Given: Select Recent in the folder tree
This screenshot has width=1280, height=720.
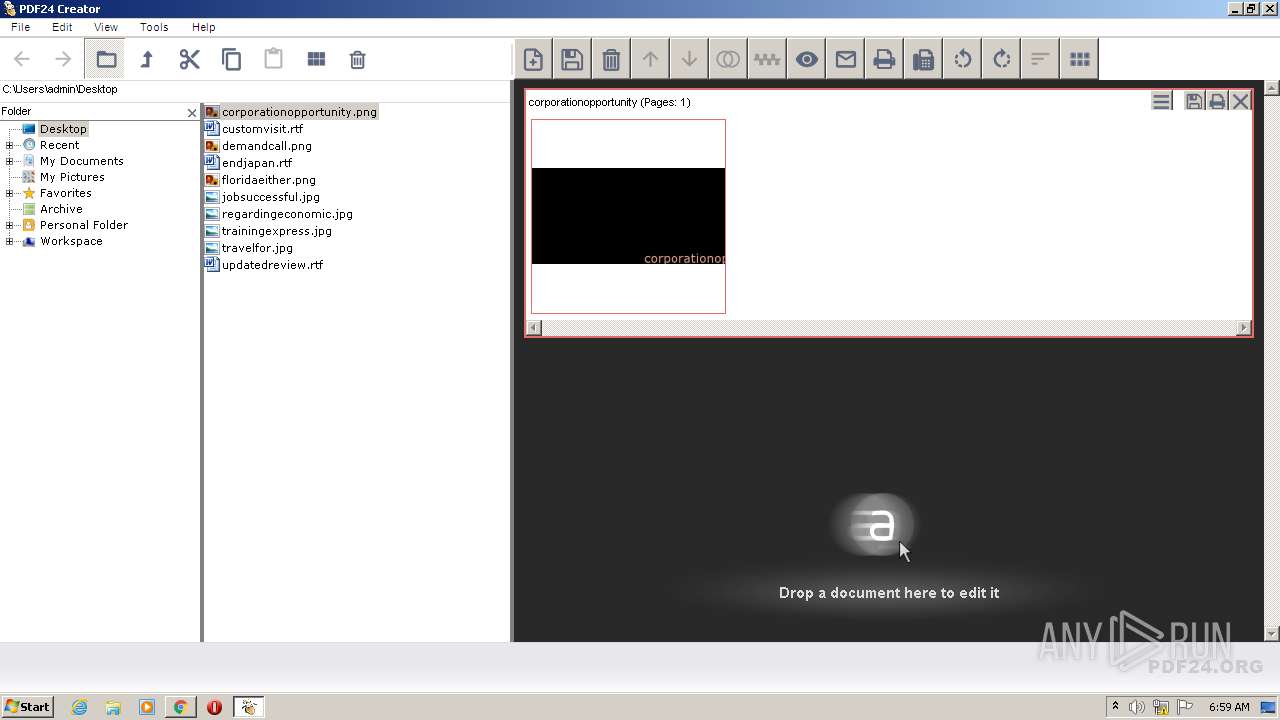Looking at the screenshot, I should [x=59, y=145].
